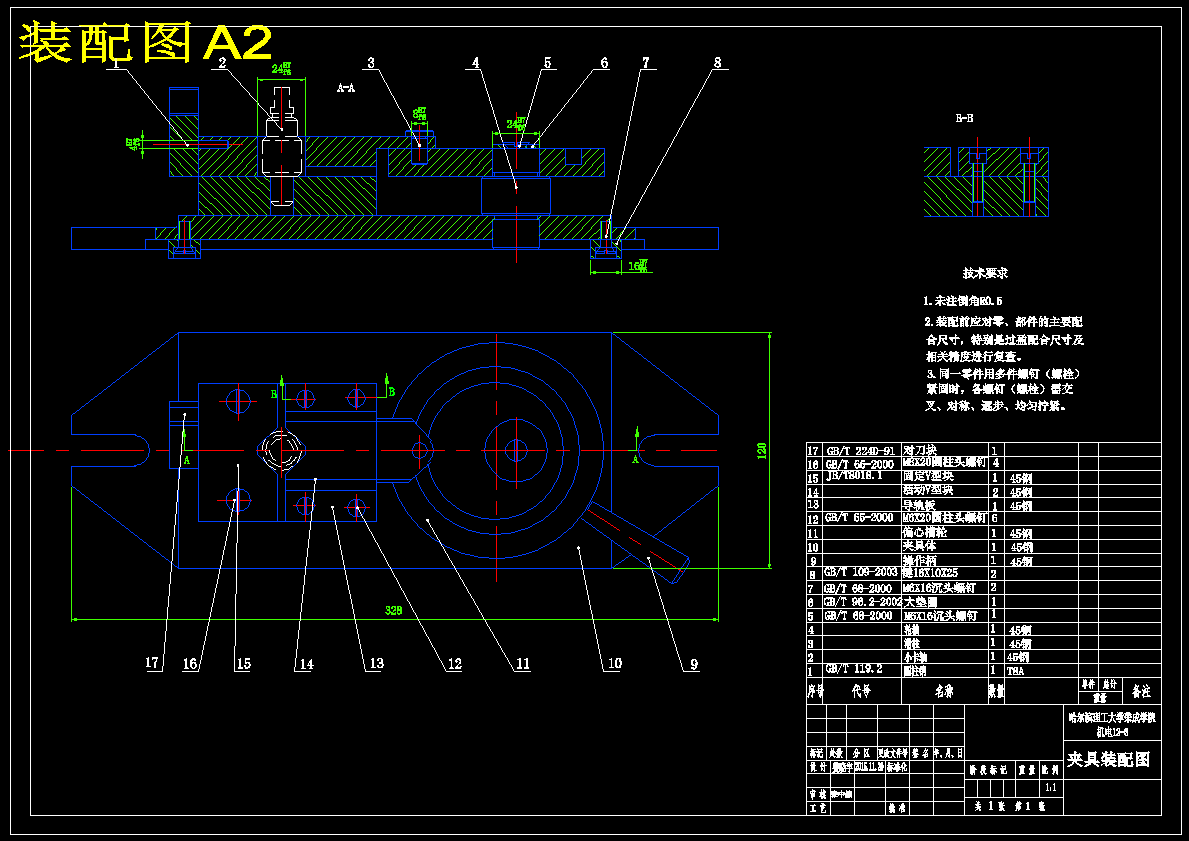The height and width of the screenshot is (841, 1189).
Task: Click balloon number '4' above the section view
Action: [x=475, y=62]
